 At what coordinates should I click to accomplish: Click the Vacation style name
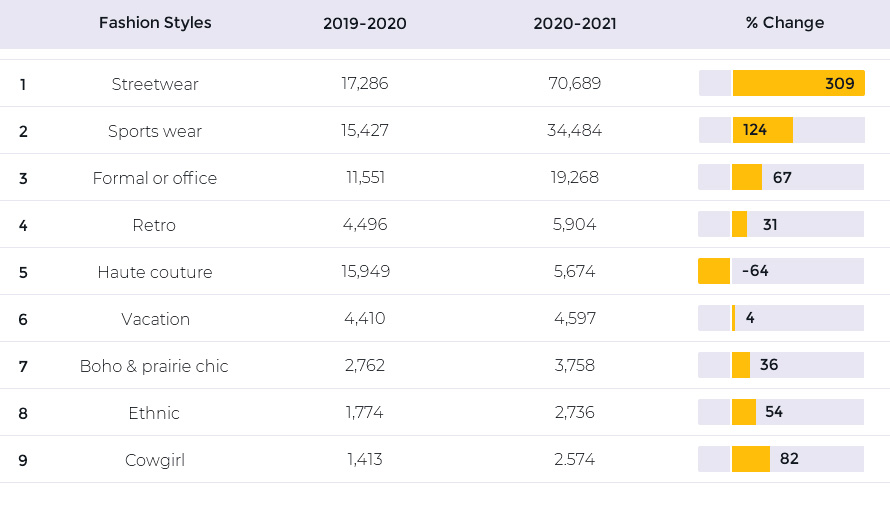(x=156, y=319)
